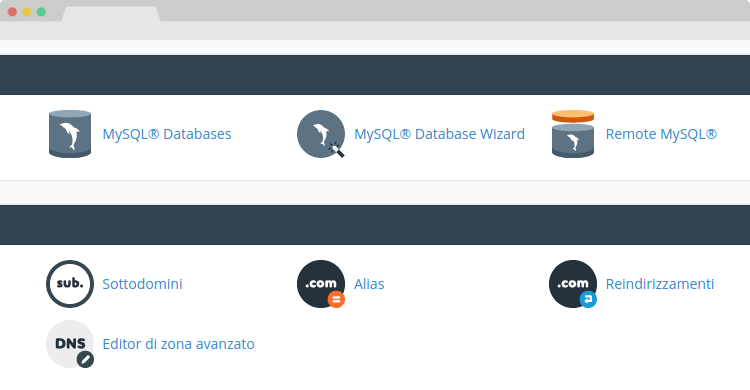Open the Reindirizzamenti link
This screenshot has width=750, height=390.
[x=660, y=284]
